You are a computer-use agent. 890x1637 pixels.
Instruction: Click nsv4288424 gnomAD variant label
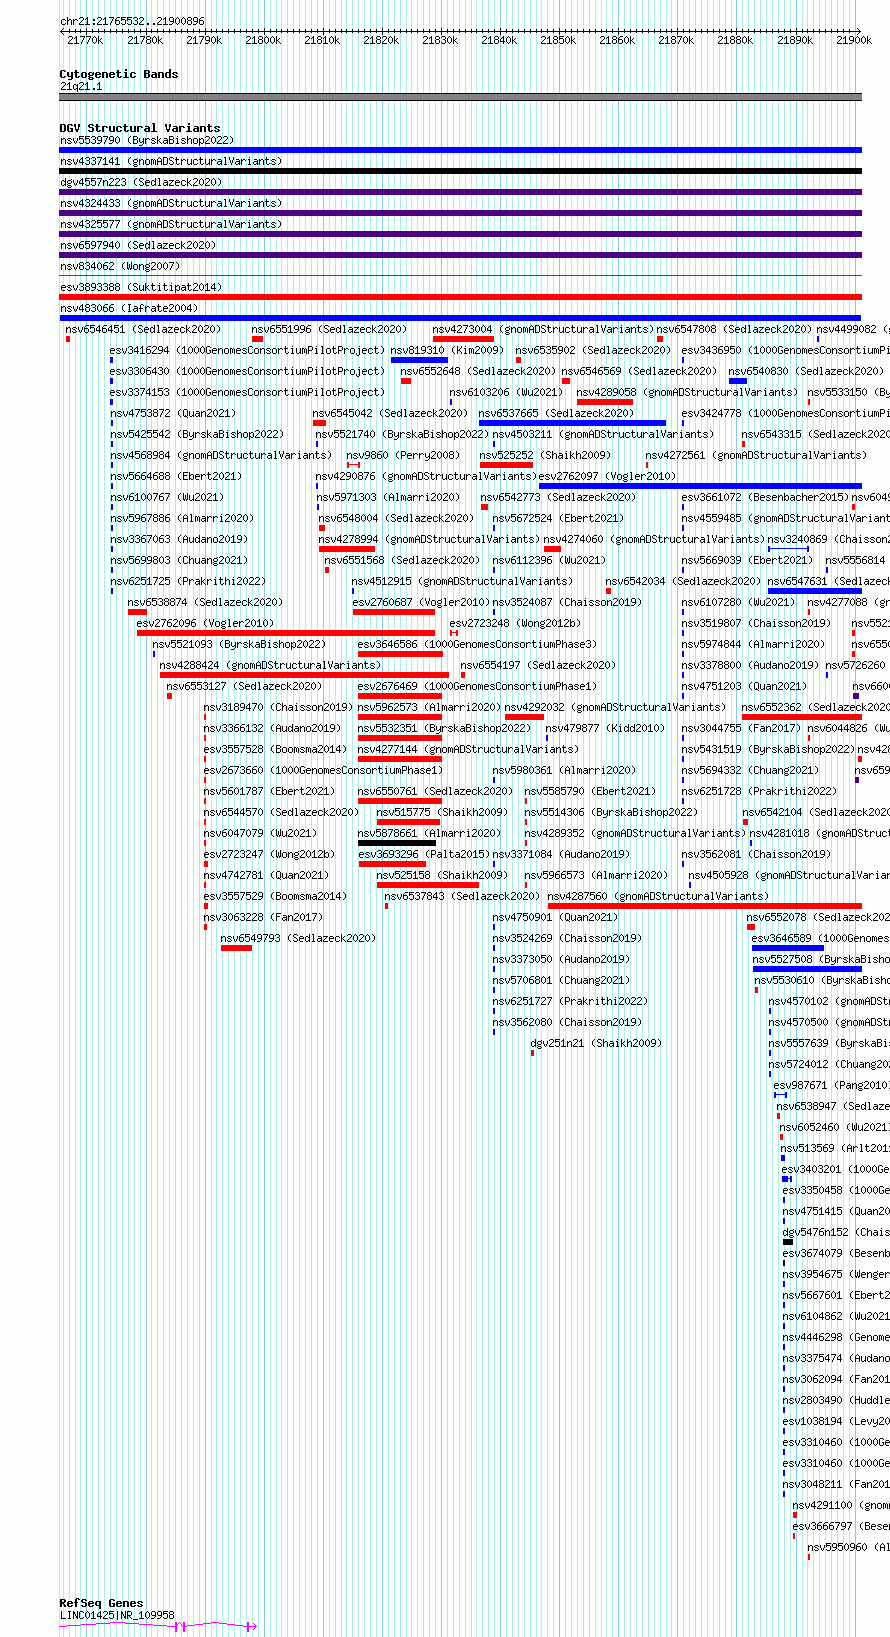point(271,666)
